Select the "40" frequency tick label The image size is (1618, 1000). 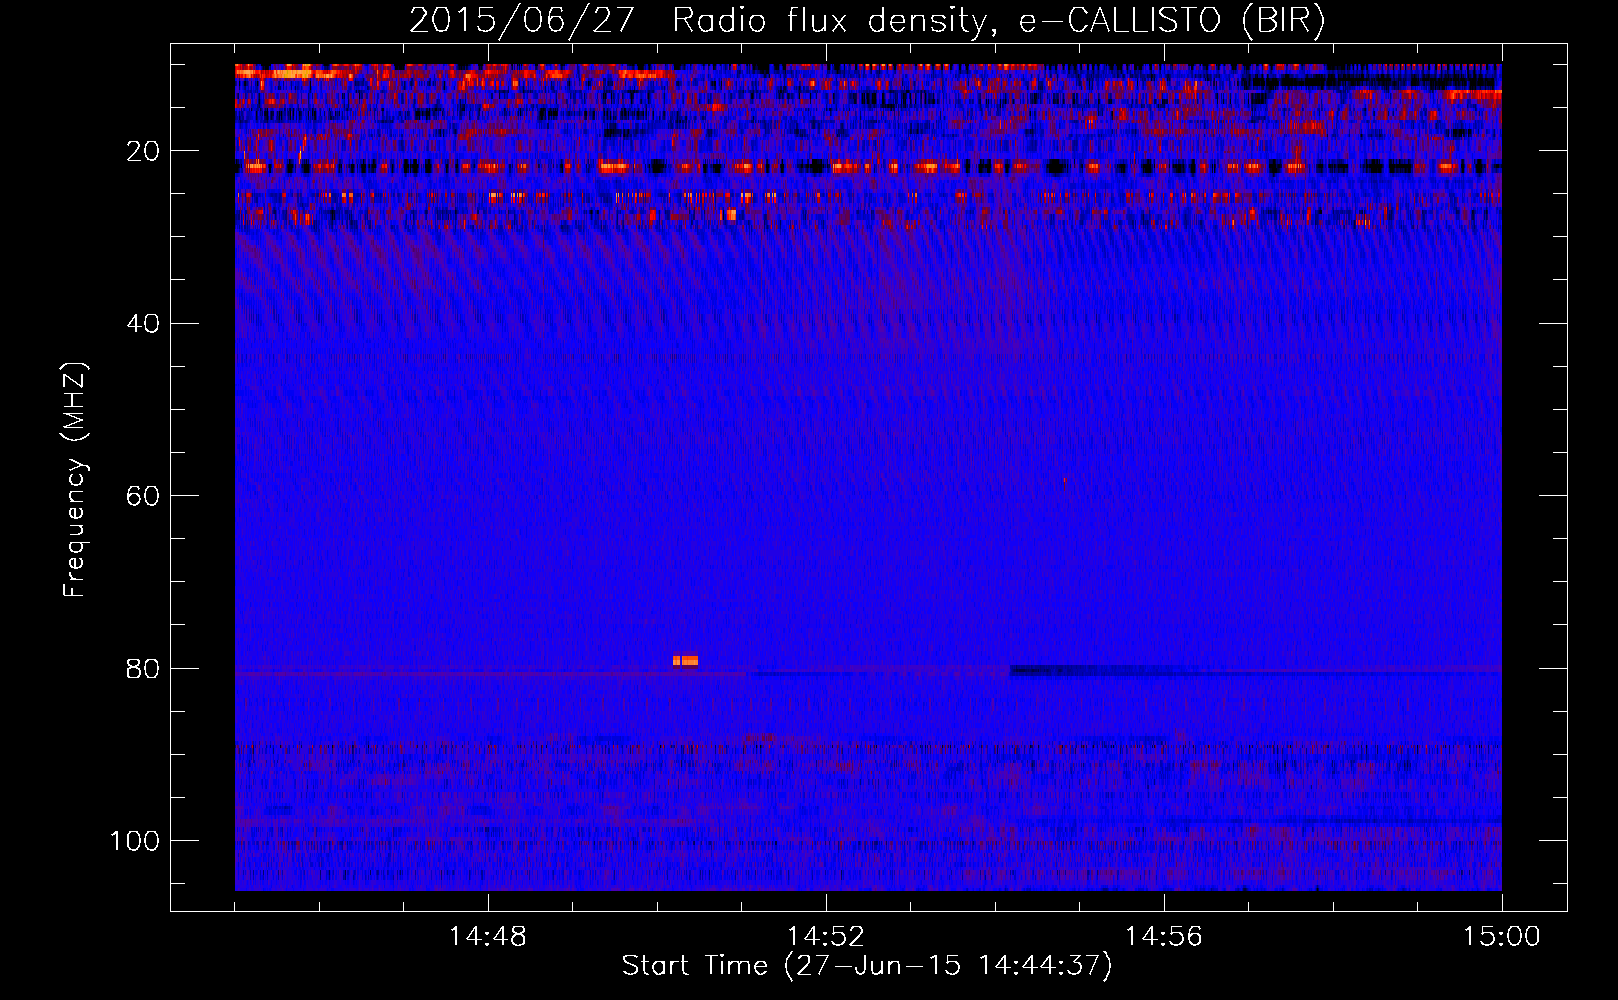144,324
